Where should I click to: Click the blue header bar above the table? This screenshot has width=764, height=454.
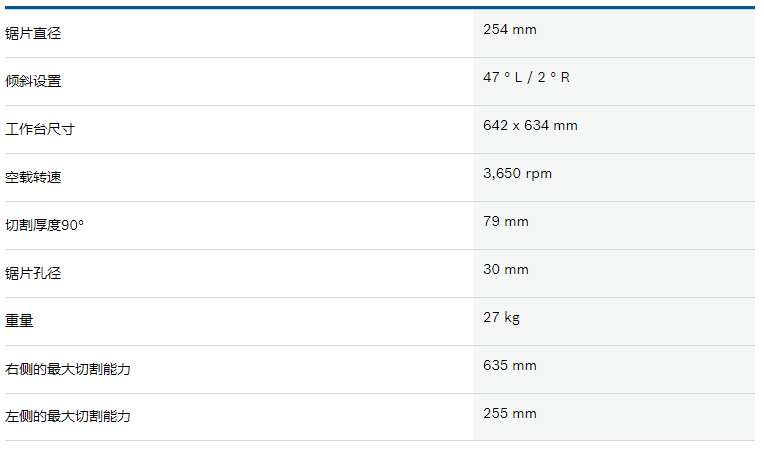tap(380, 7)
